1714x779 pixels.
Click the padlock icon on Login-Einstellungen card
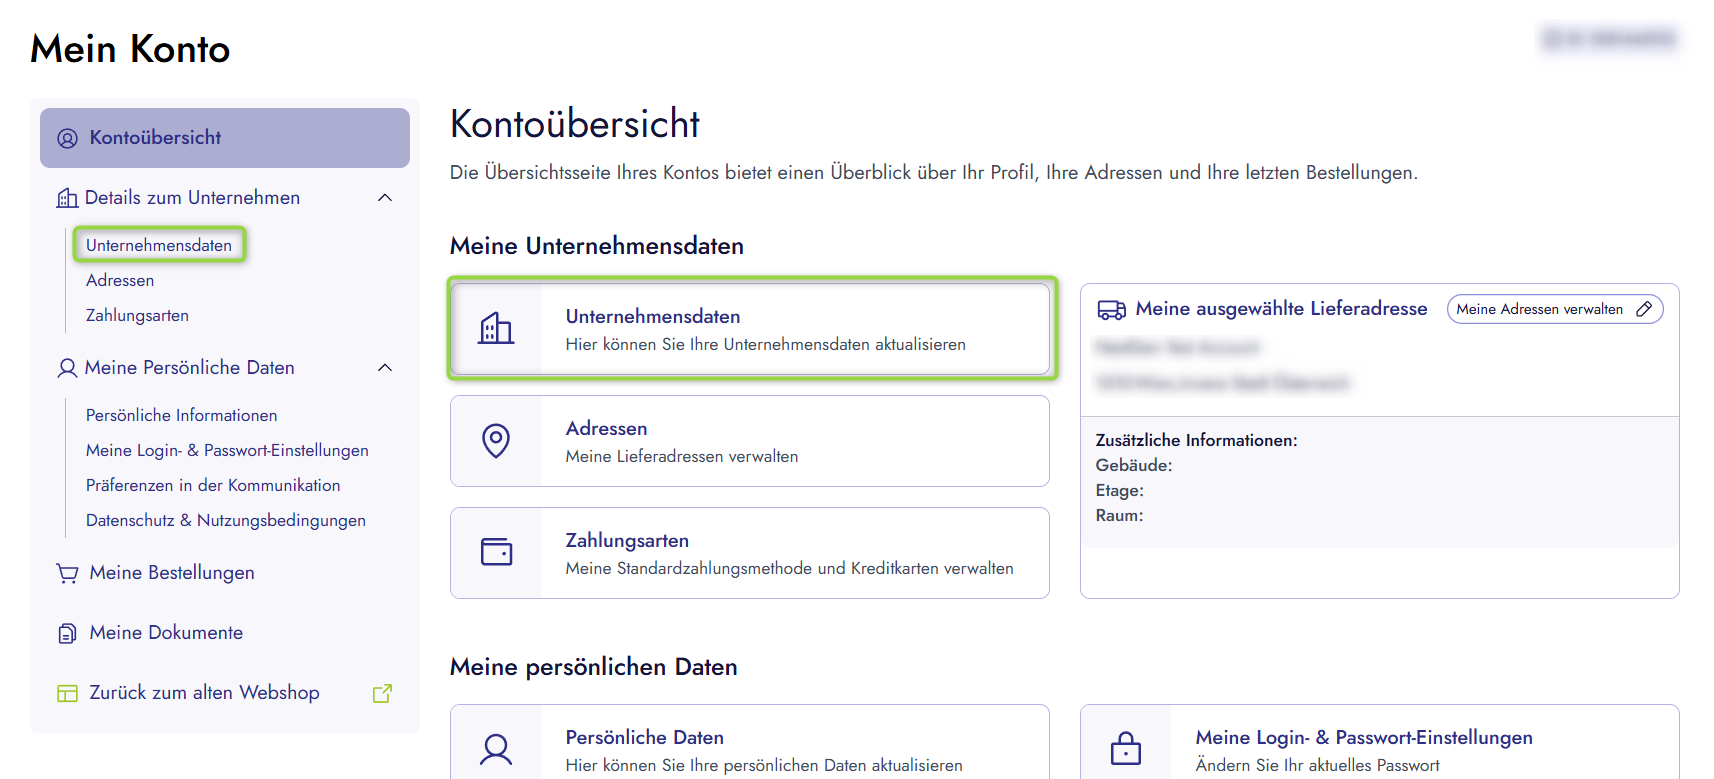coord(1126,749)
